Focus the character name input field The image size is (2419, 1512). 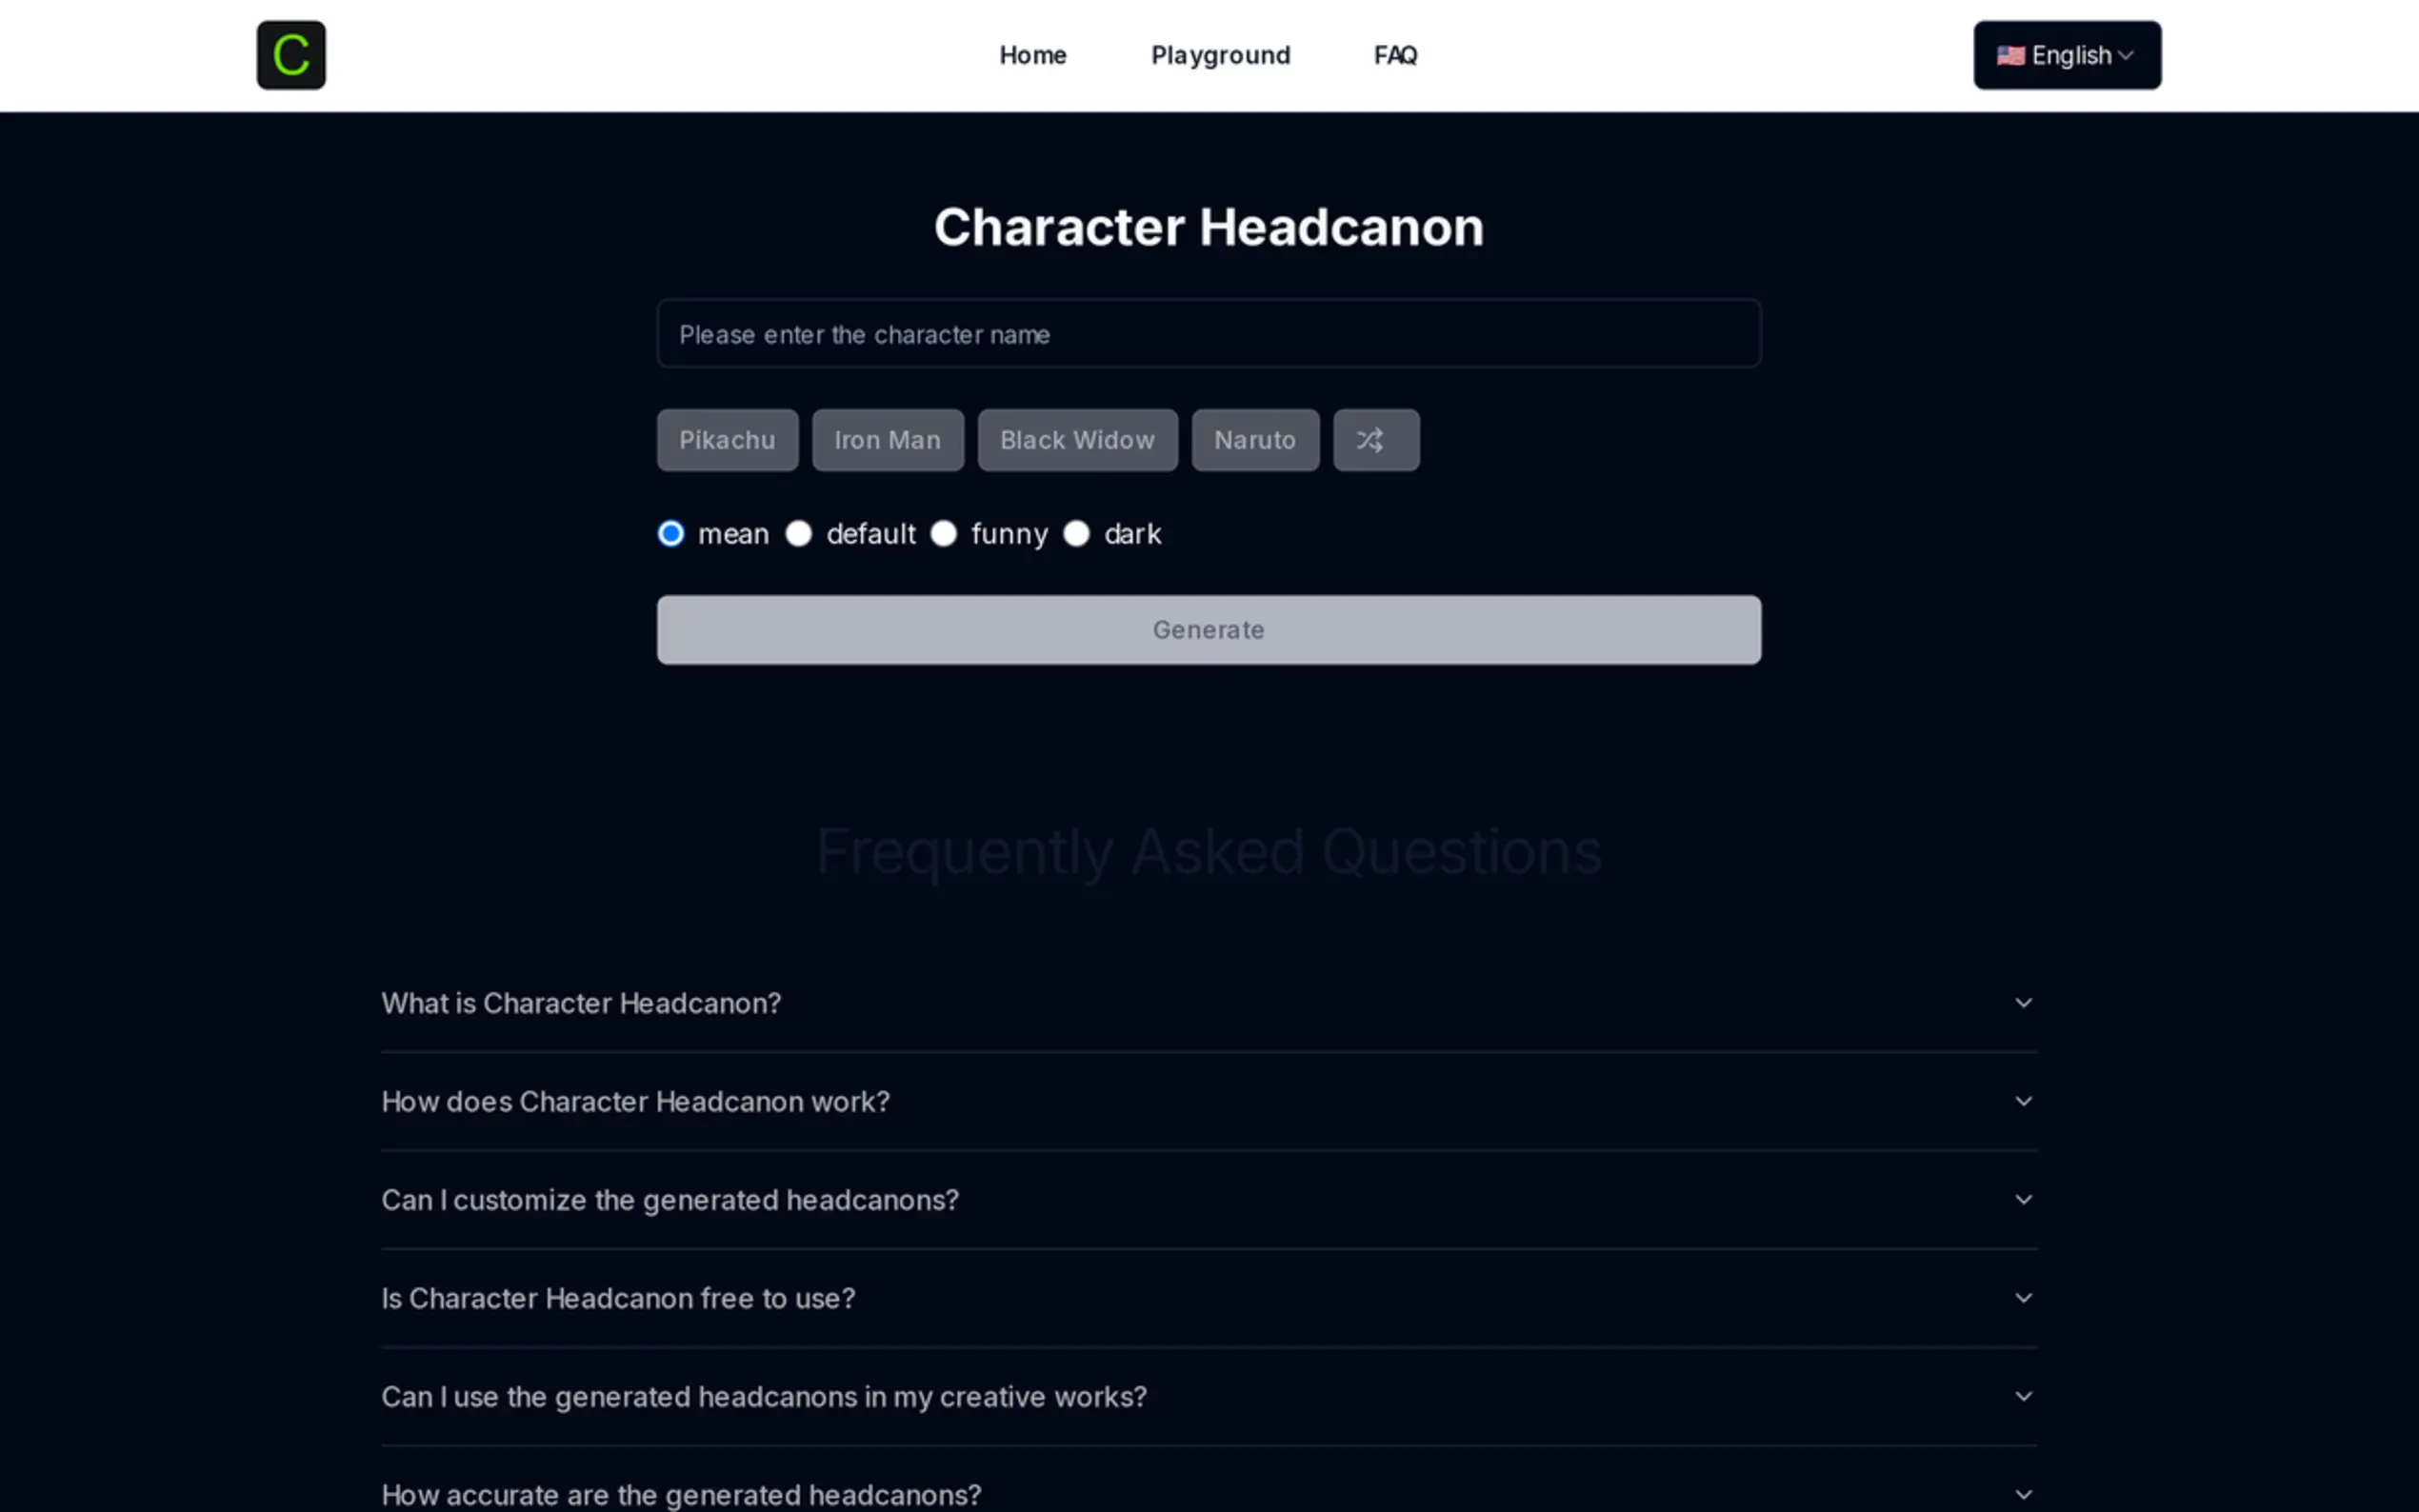1208,334
